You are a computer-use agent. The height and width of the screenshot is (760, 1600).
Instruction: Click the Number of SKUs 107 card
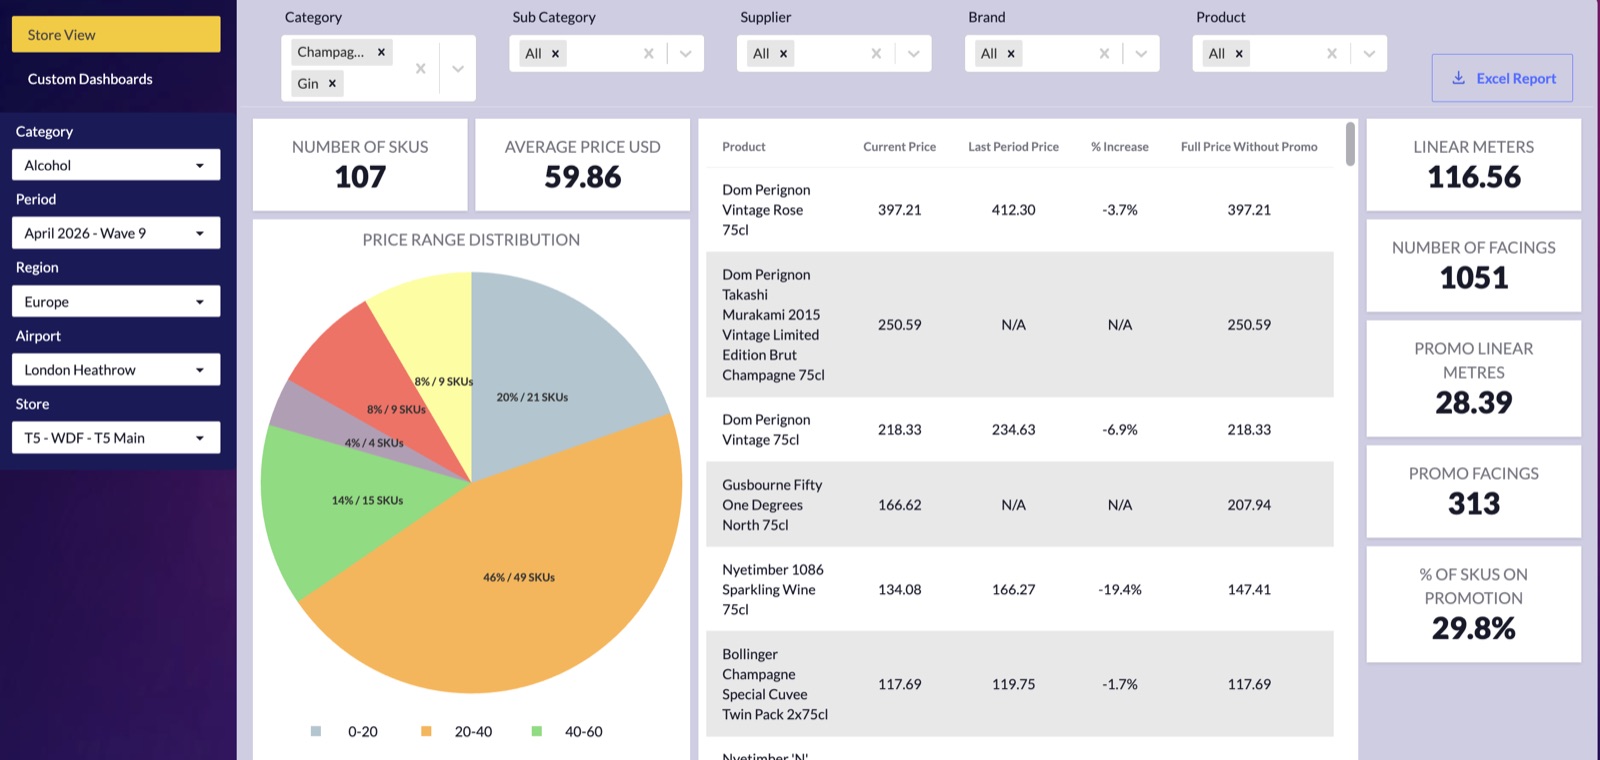tap(360, 165)
